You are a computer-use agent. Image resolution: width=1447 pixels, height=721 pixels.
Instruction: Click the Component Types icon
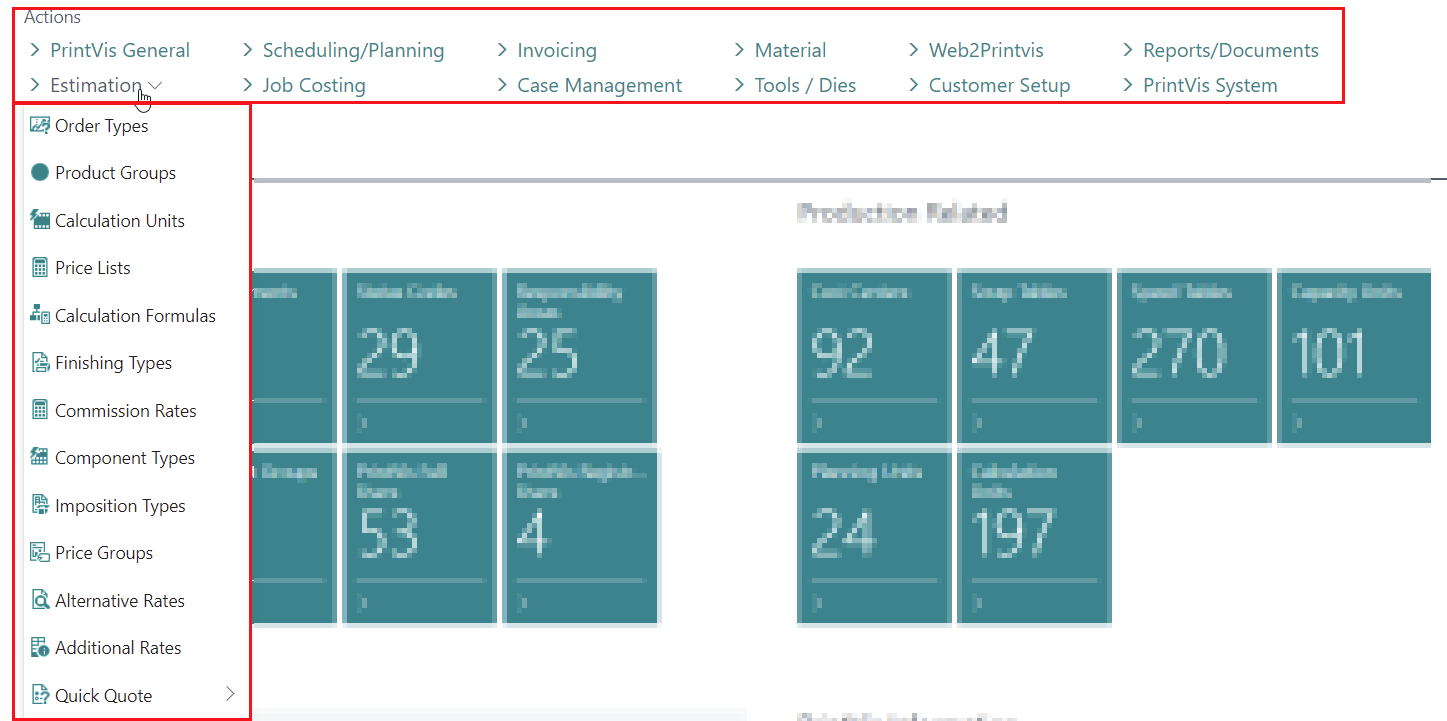coord(40,457)
